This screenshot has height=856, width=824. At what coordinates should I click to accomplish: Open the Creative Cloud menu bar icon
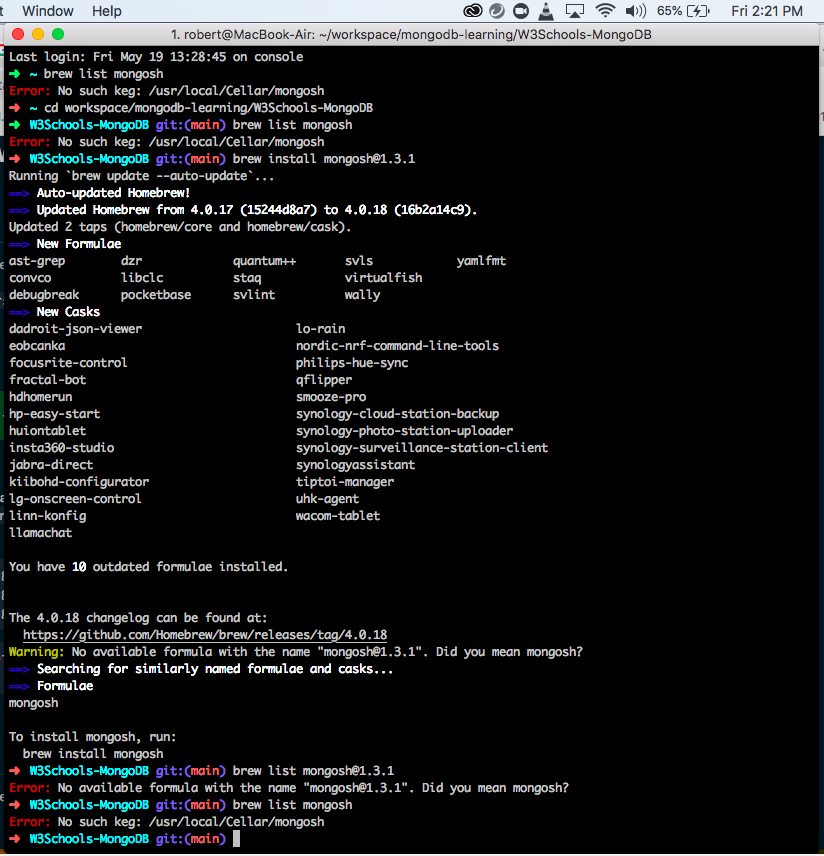point(474,11)
